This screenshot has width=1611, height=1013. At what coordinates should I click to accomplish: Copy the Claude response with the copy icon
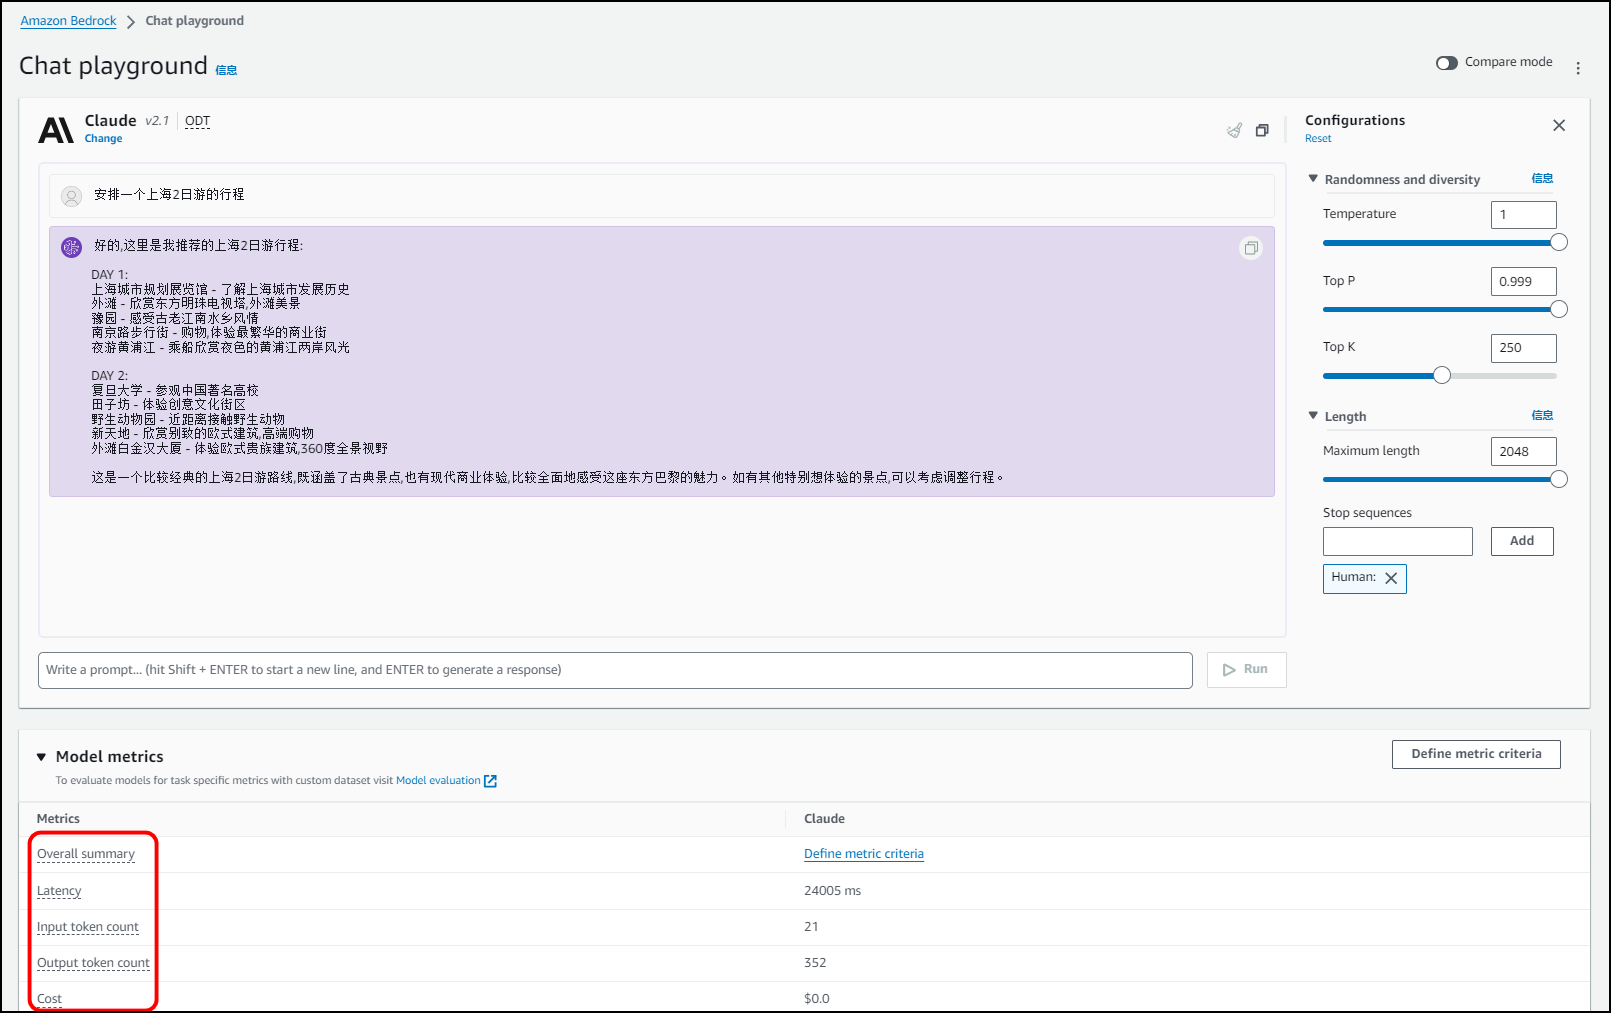(1251, 248)
